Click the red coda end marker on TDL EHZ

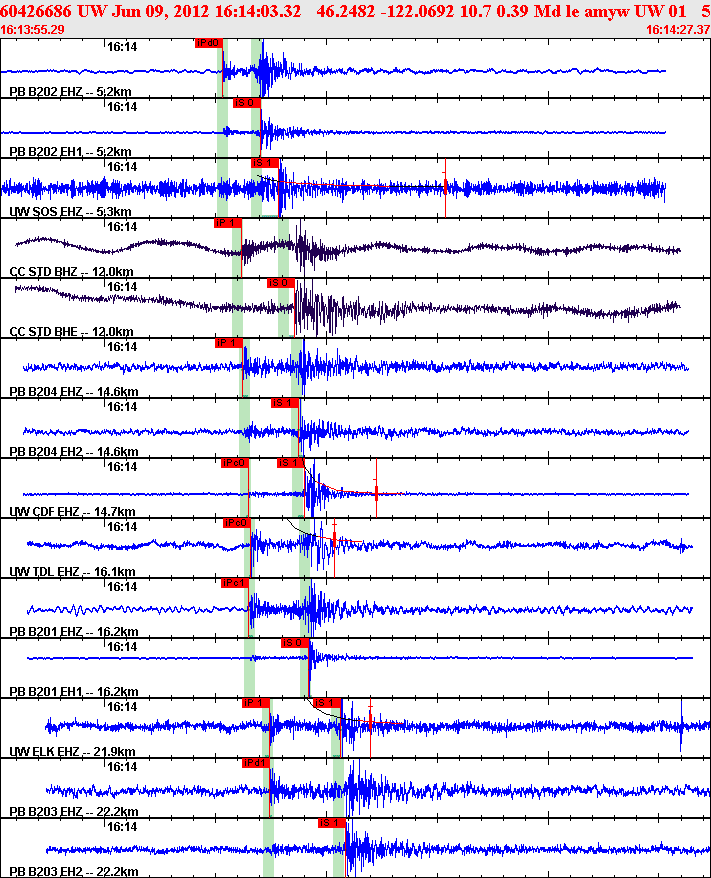334,548
